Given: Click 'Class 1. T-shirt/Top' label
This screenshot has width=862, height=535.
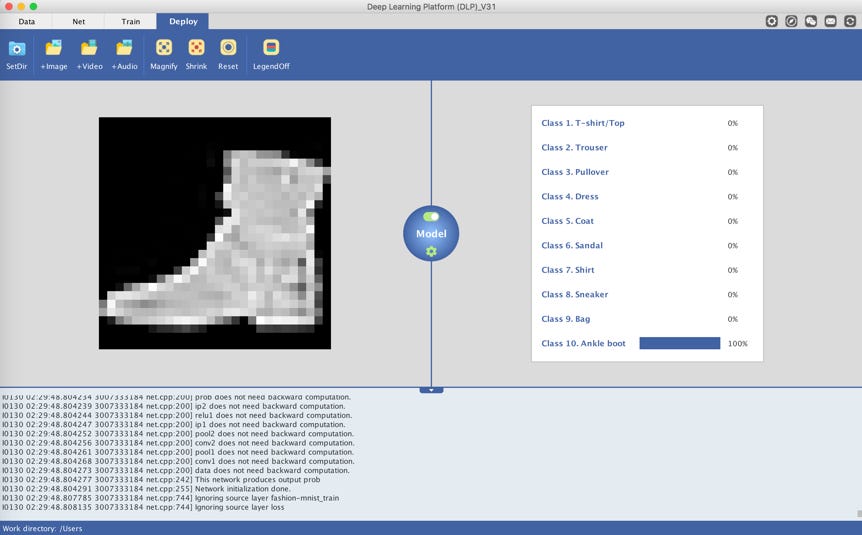Looking at the screenshot, I should pyautogui.click(x=583, y=123).
